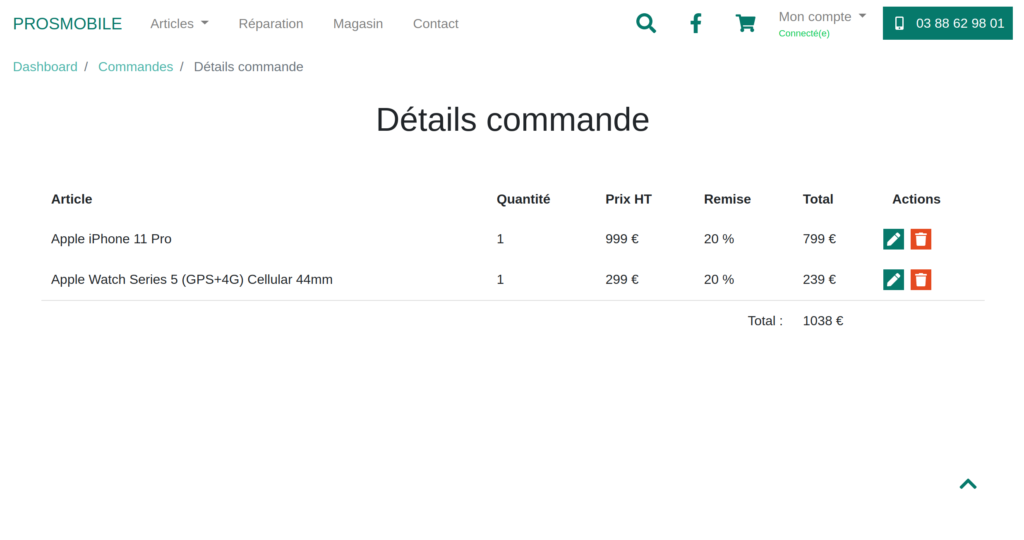Image resolution: width=1024 pixels, height=540 pixels.
Task: Open the Réparation menu item
Action: [271, 23]
